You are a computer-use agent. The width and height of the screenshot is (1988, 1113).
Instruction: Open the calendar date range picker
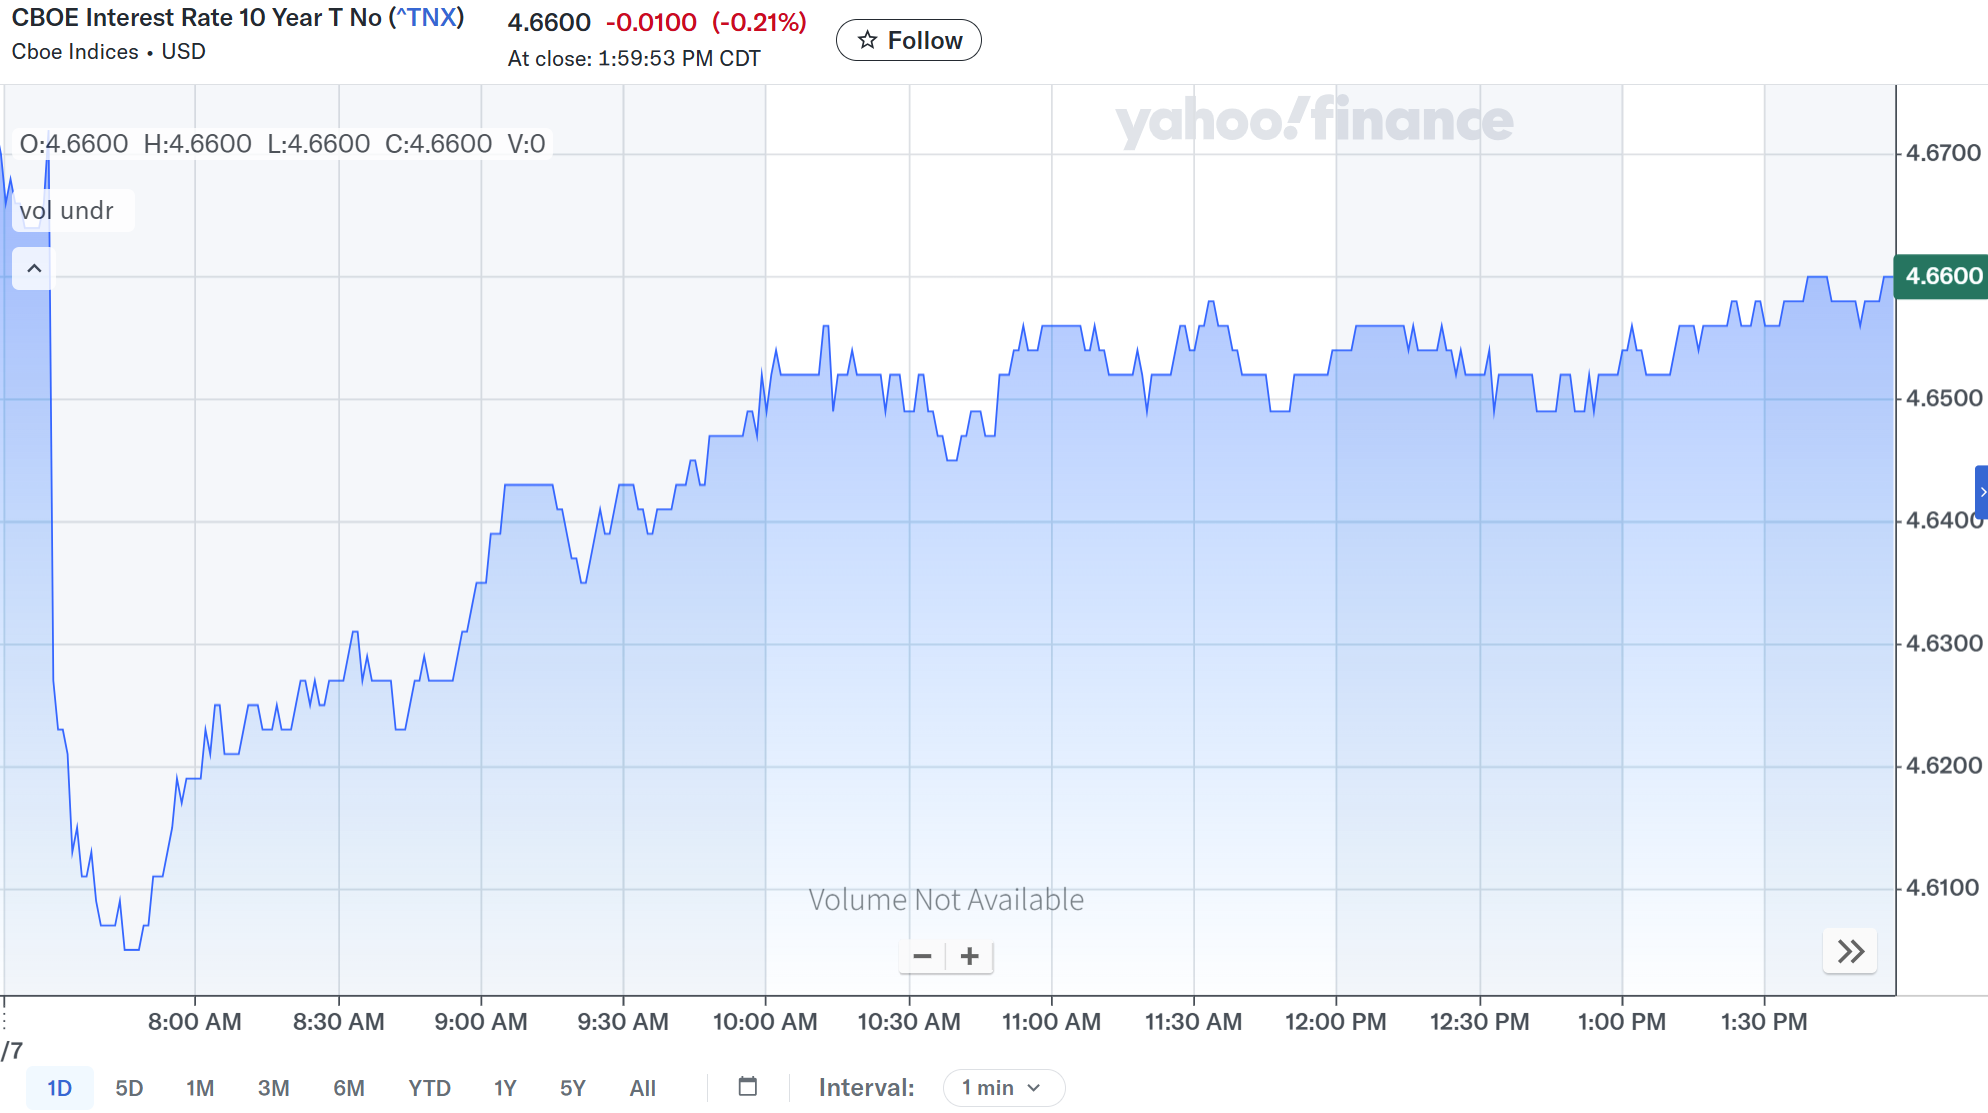748,1087
